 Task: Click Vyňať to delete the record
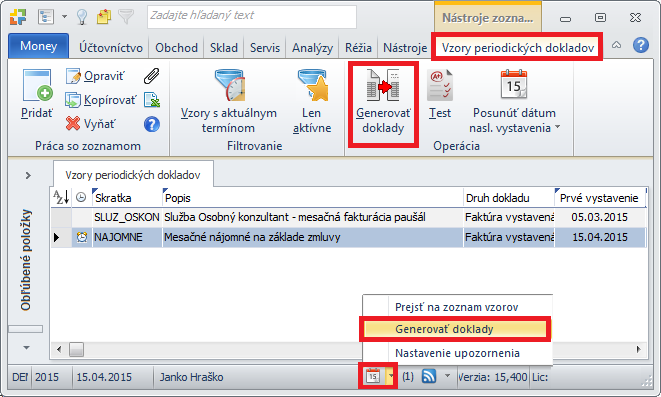[90, 123]
